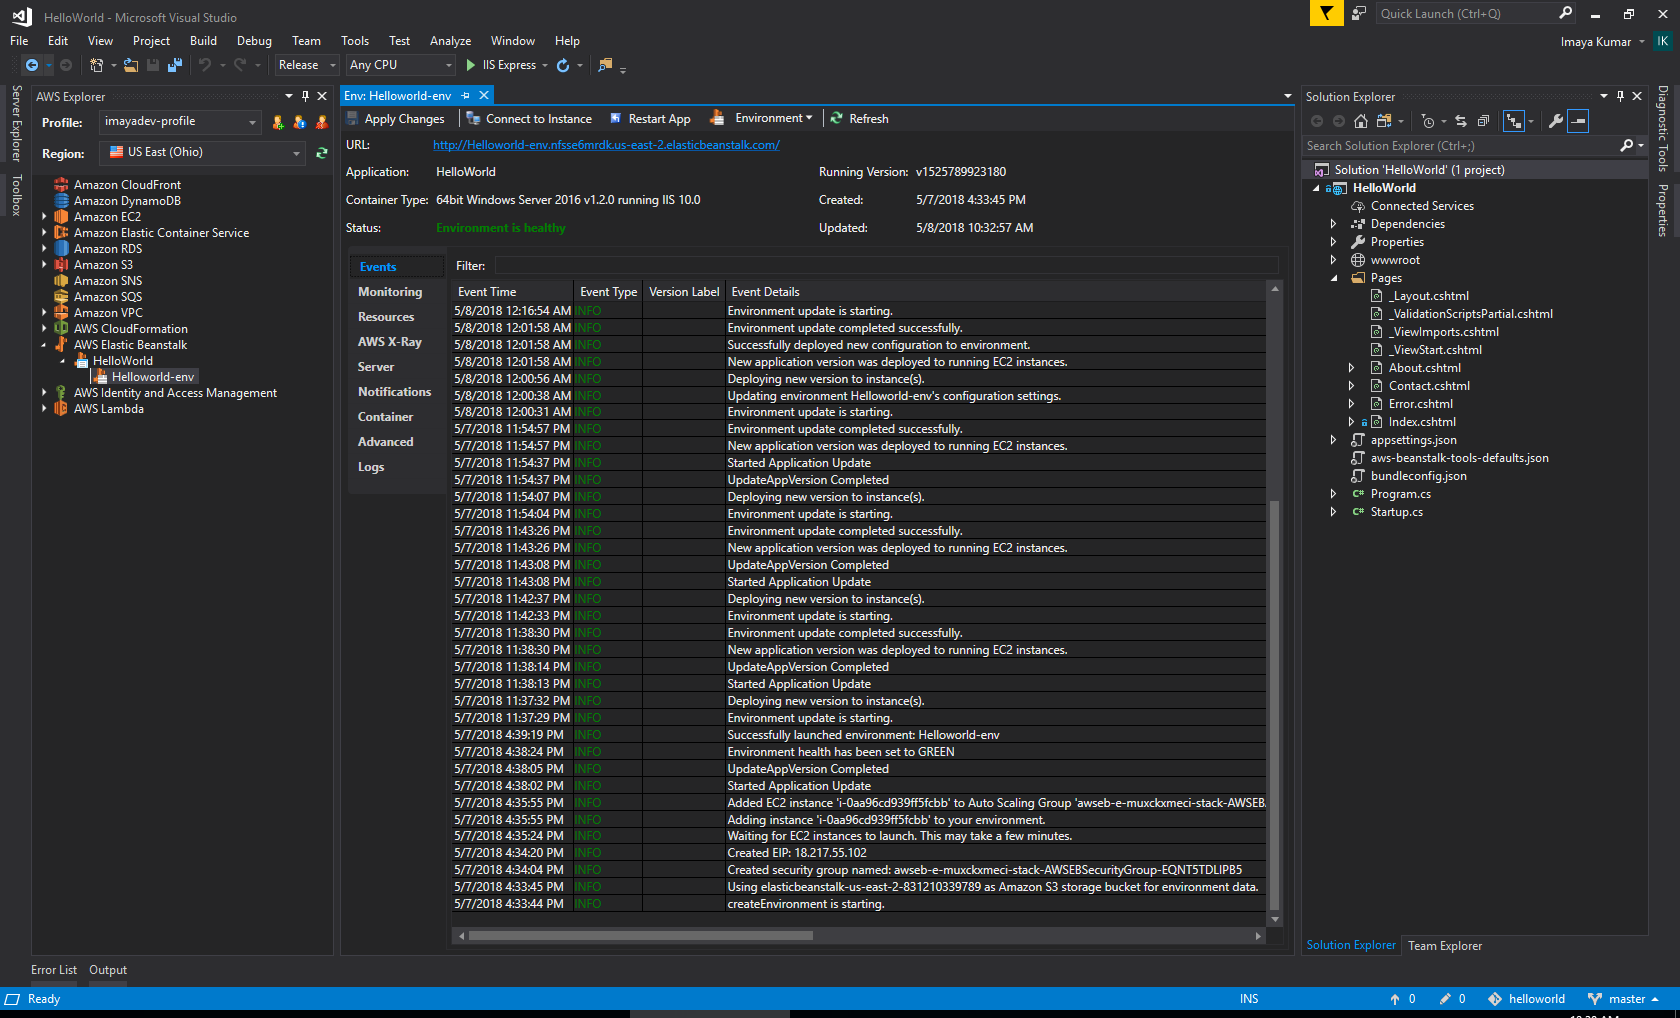This screenshot has height=1018, width=1680.
Task: Click the New Project toolbar icon
Action: click(x=97, y=65)
